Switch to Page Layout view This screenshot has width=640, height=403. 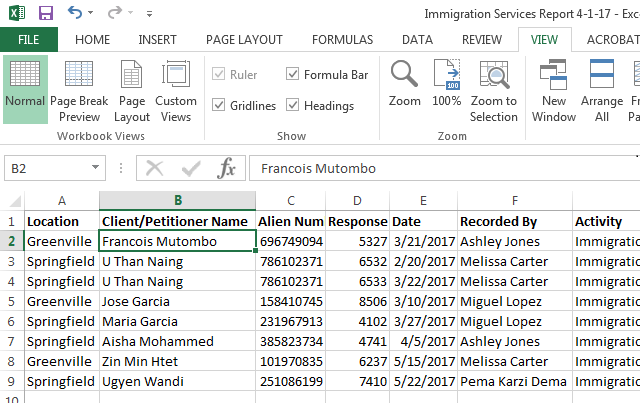pos(131,90)
